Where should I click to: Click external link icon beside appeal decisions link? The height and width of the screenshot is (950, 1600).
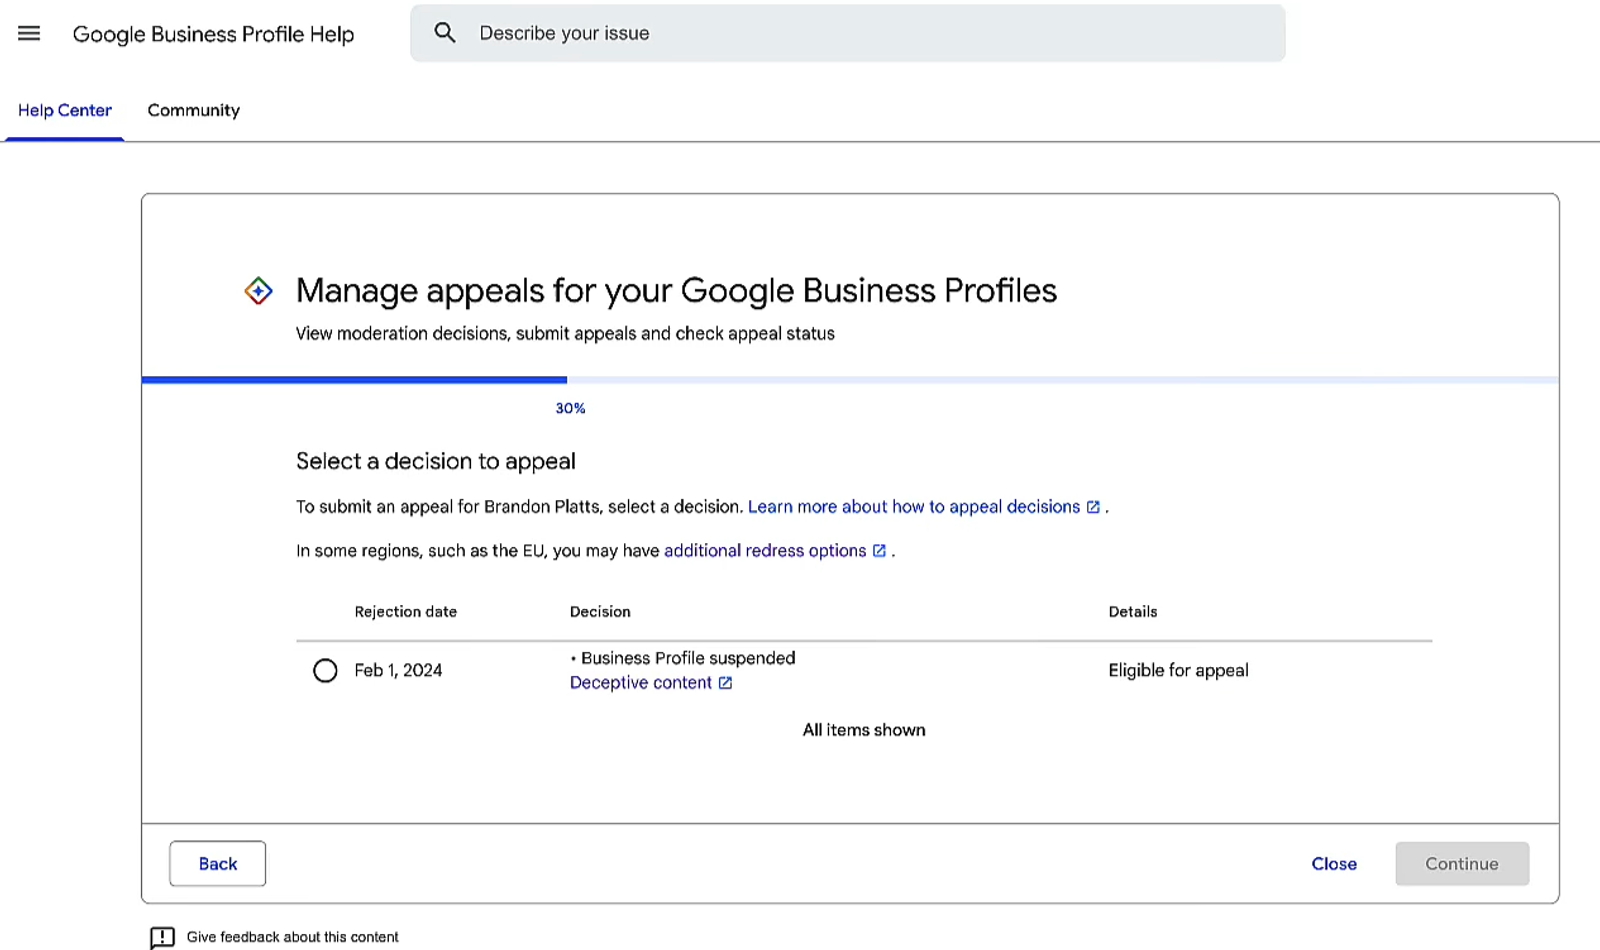pos(1093,507)
